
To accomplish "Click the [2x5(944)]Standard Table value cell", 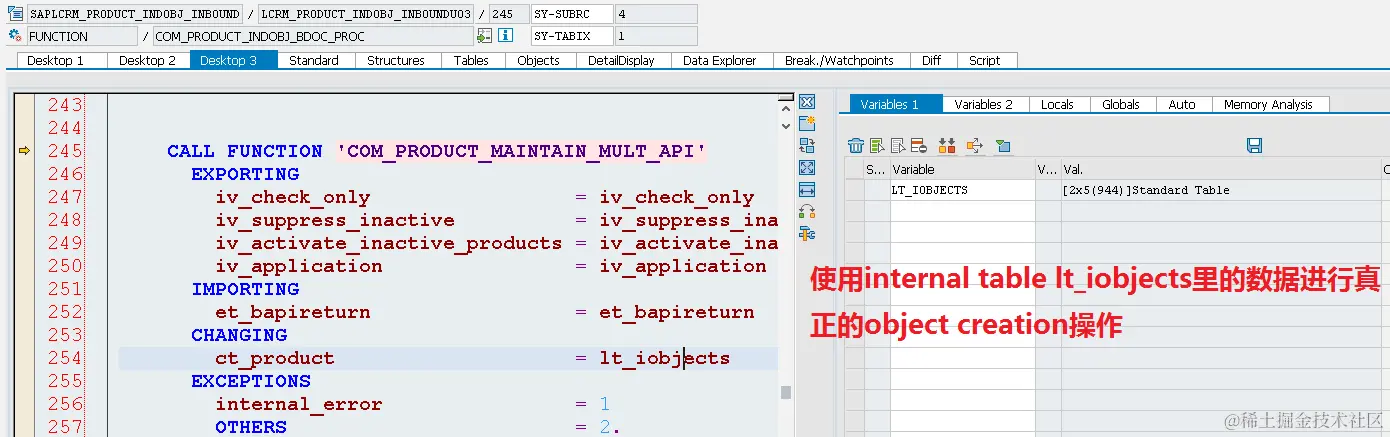I will click(x=1220, y=190).
